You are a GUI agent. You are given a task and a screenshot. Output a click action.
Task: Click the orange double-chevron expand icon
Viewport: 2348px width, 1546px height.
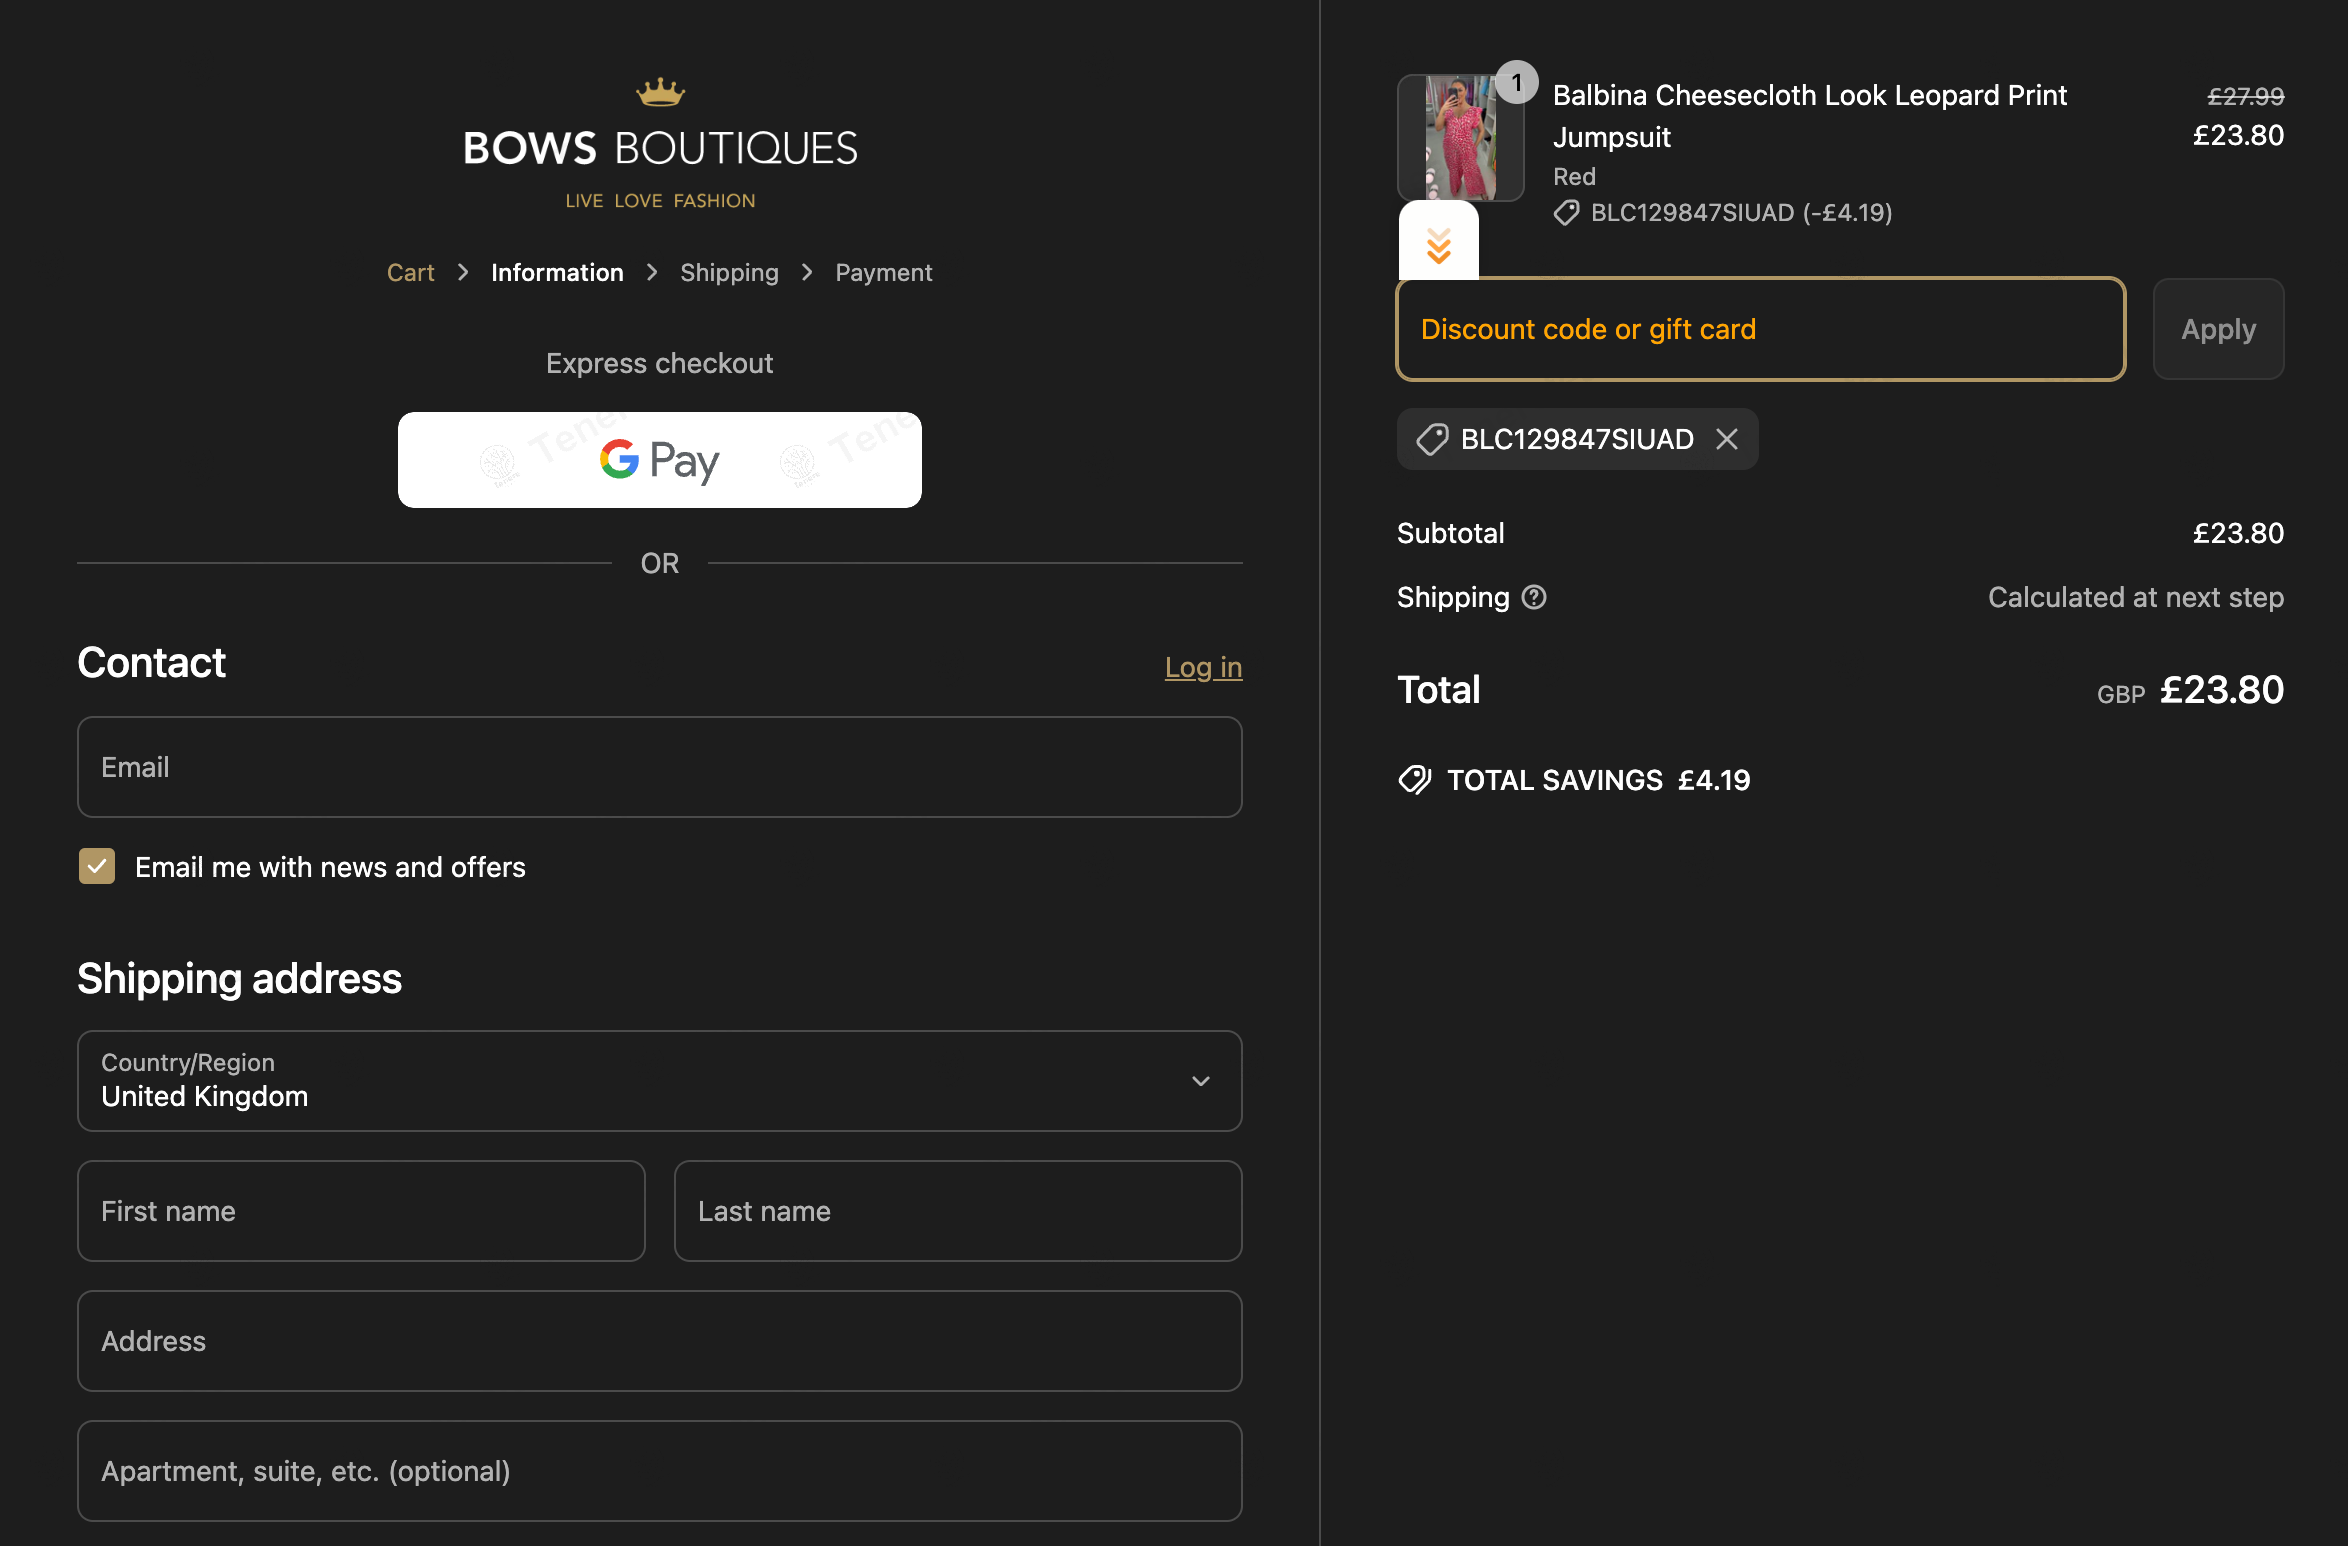click(x=1438, y=245)
